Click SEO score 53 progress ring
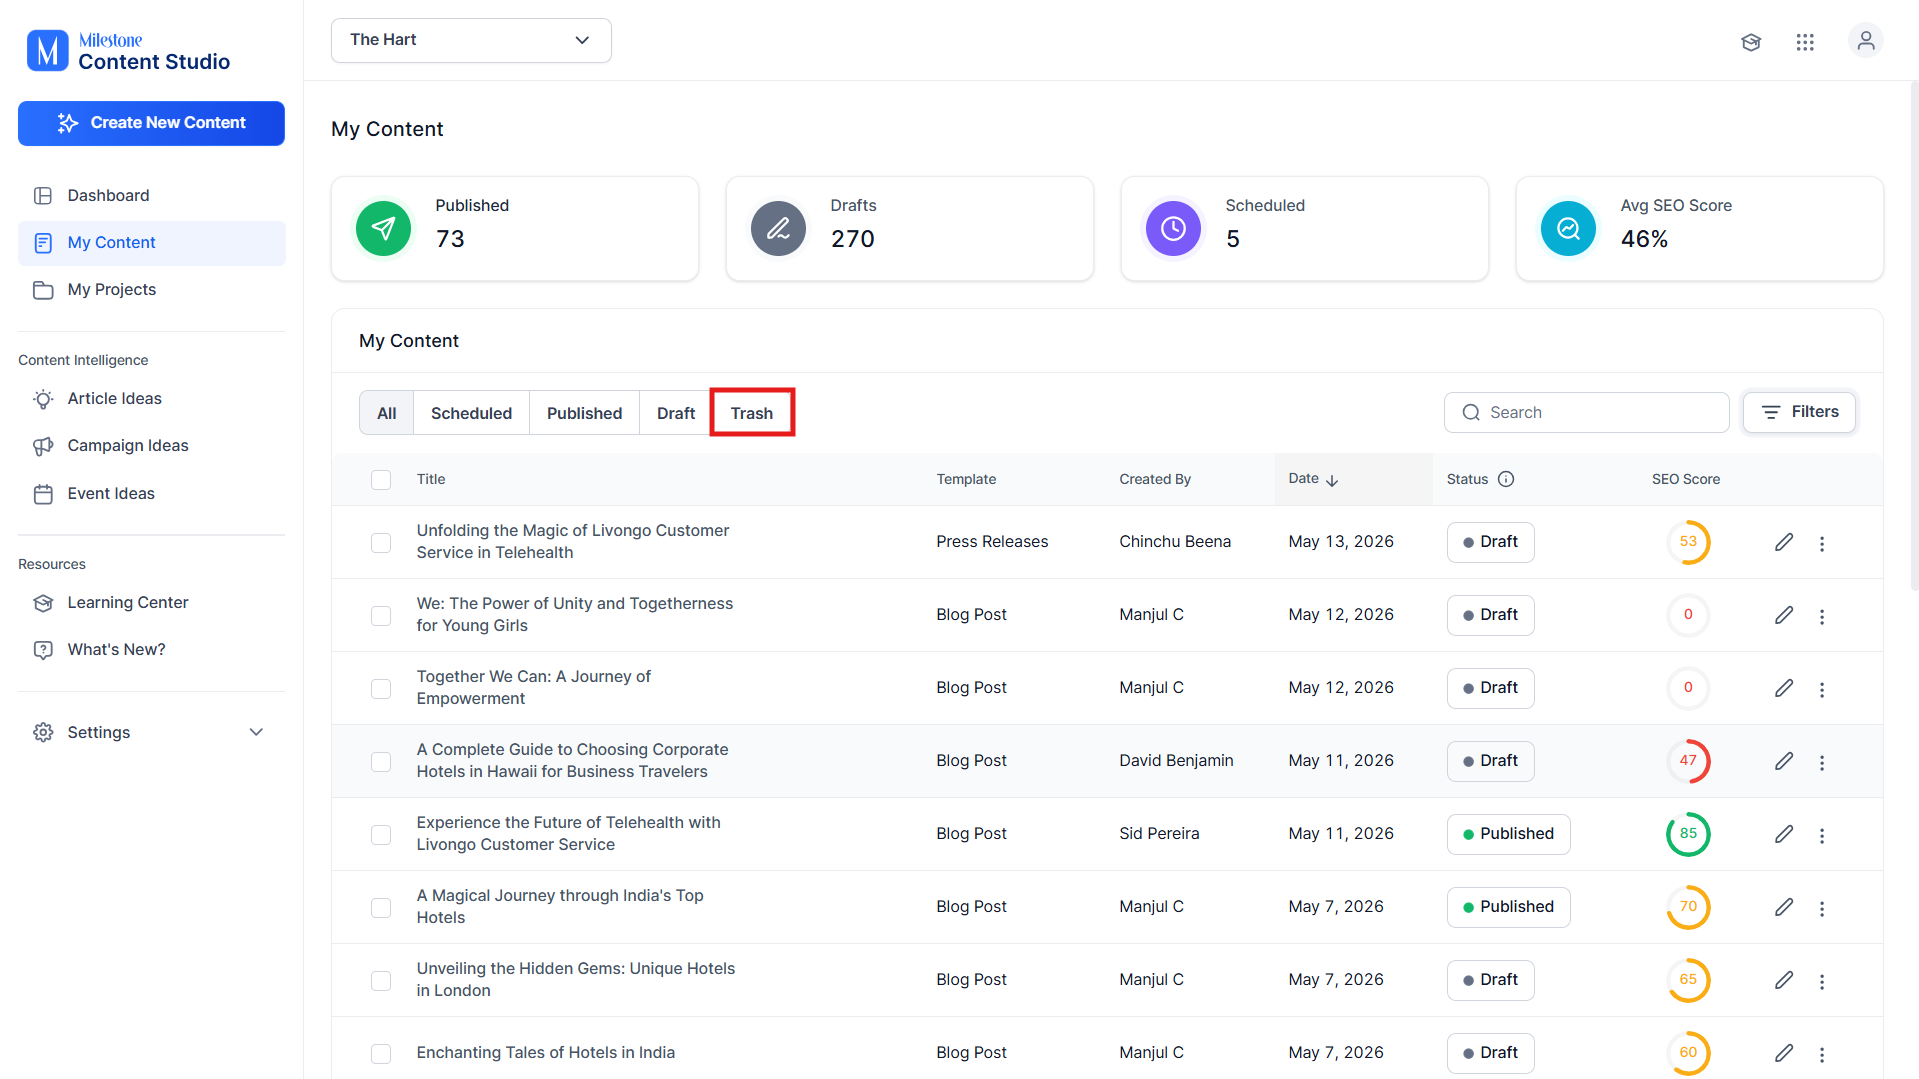Viewport: 1919px width, 1079px height. [x=1688, y=542]
